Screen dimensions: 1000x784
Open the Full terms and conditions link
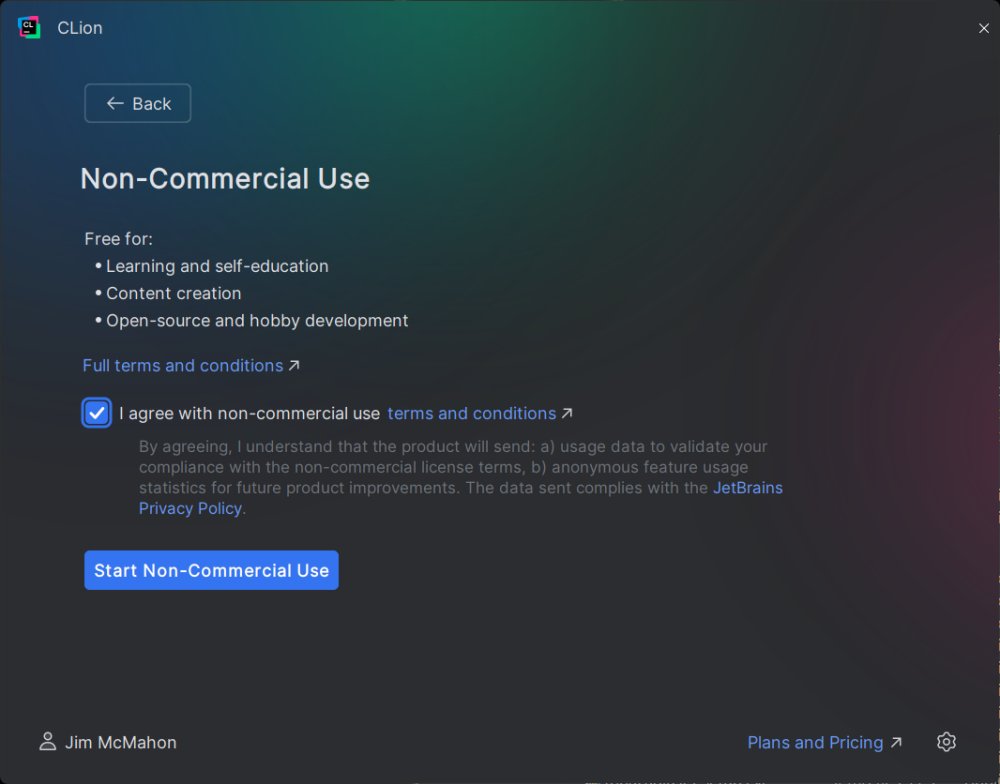click(181, 365)
